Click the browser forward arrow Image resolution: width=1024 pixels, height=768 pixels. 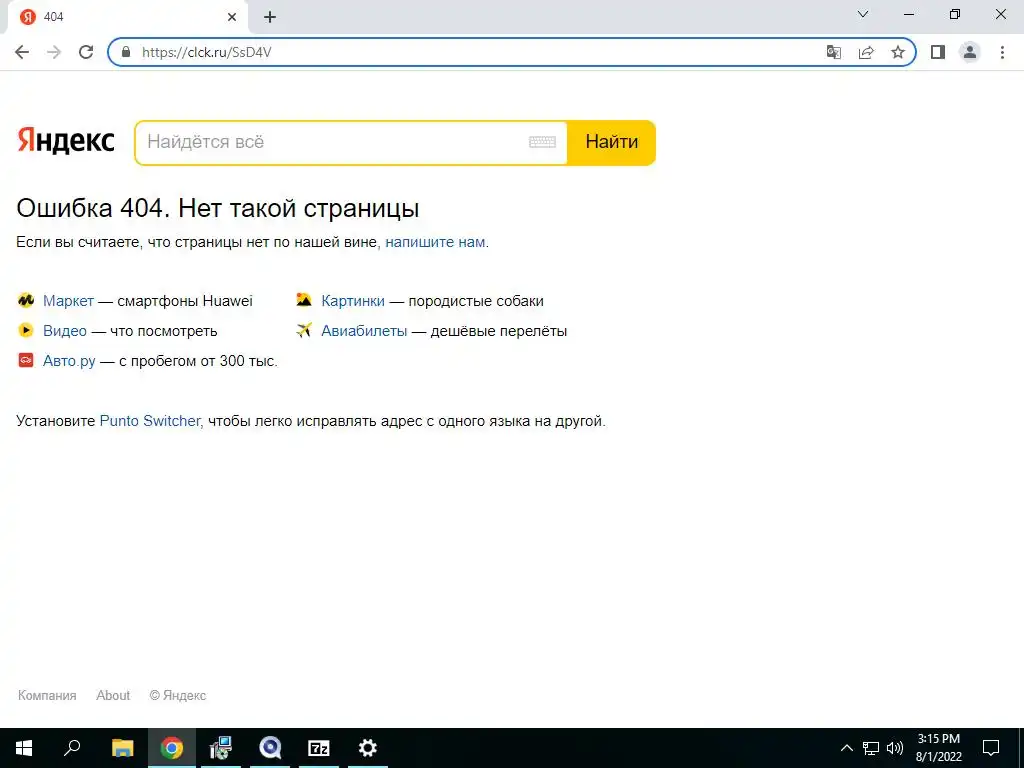tap(54, 52)
